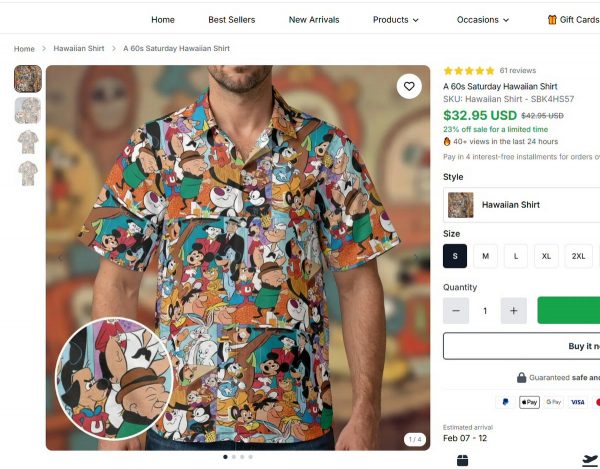600x469 pixels.
Task: Click the Hawaiian Shirt breadcrumb link
Action: tap(79, 48)
